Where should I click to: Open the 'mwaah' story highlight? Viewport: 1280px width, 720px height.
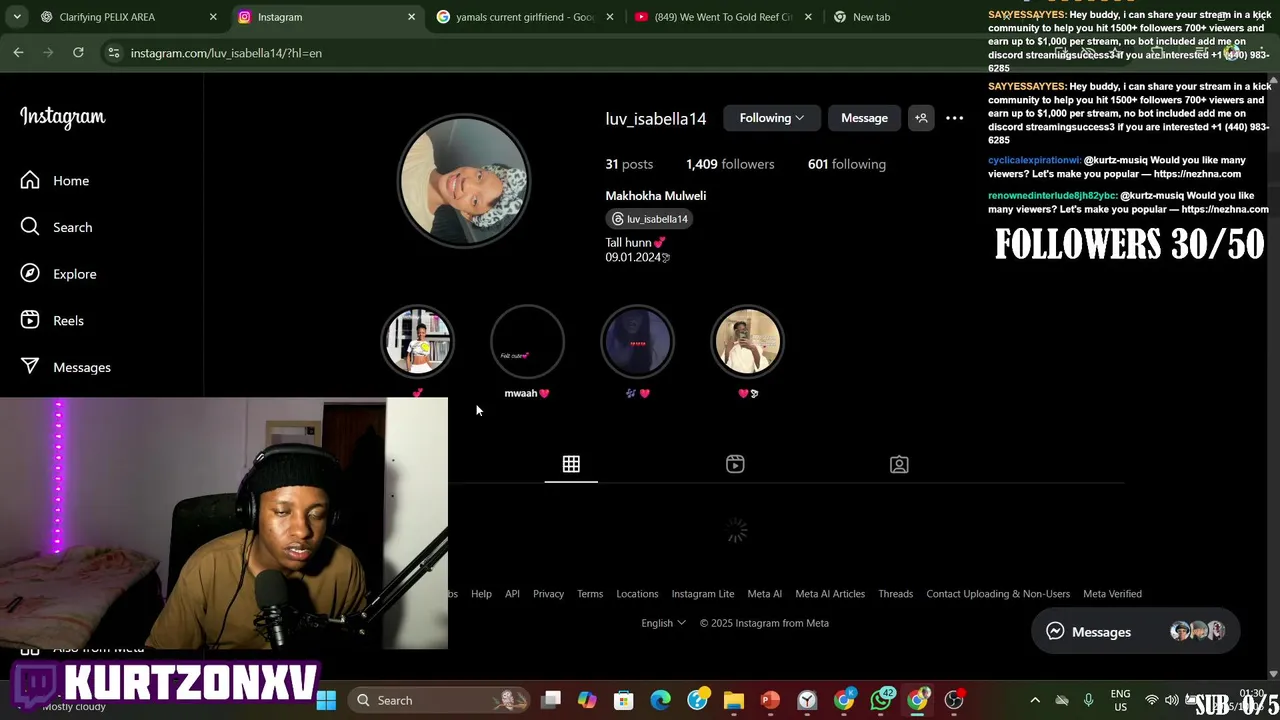[x=527, y=342]
